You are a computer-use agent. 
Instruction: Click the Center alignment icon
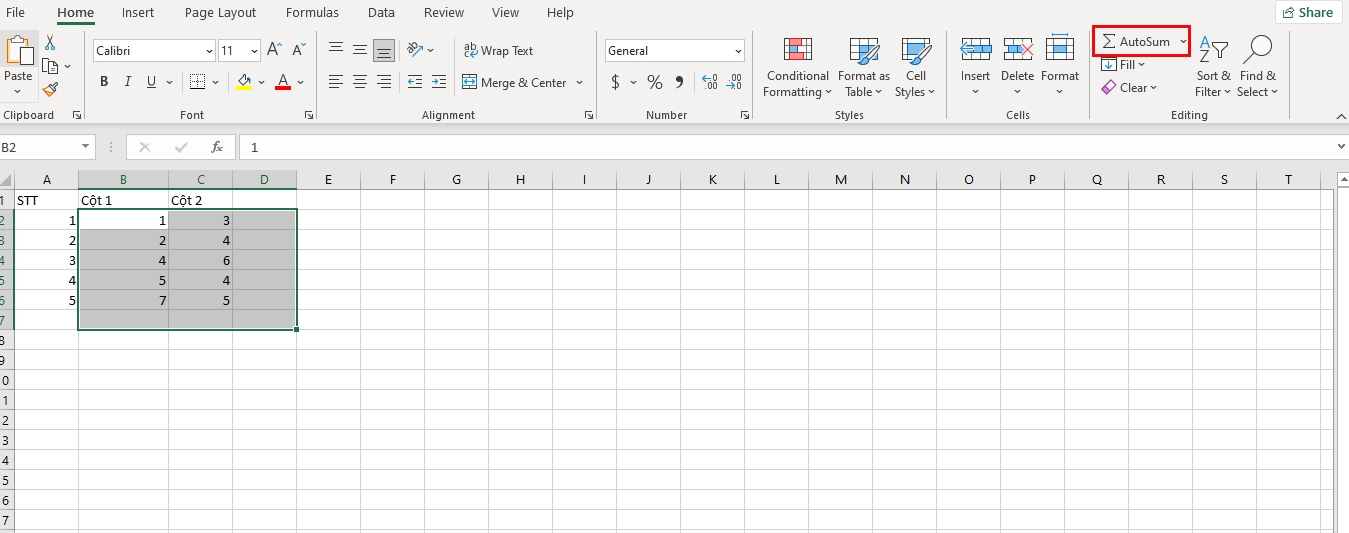coord(360,82)
